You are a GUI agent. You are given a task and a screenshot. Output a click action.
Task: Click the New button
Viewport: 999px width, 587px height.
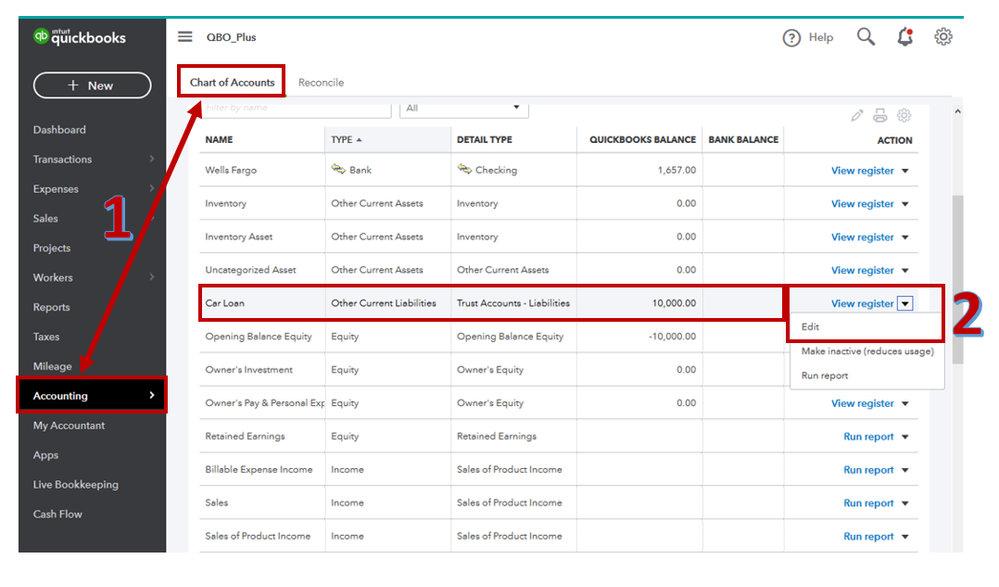tap(92, 85)
